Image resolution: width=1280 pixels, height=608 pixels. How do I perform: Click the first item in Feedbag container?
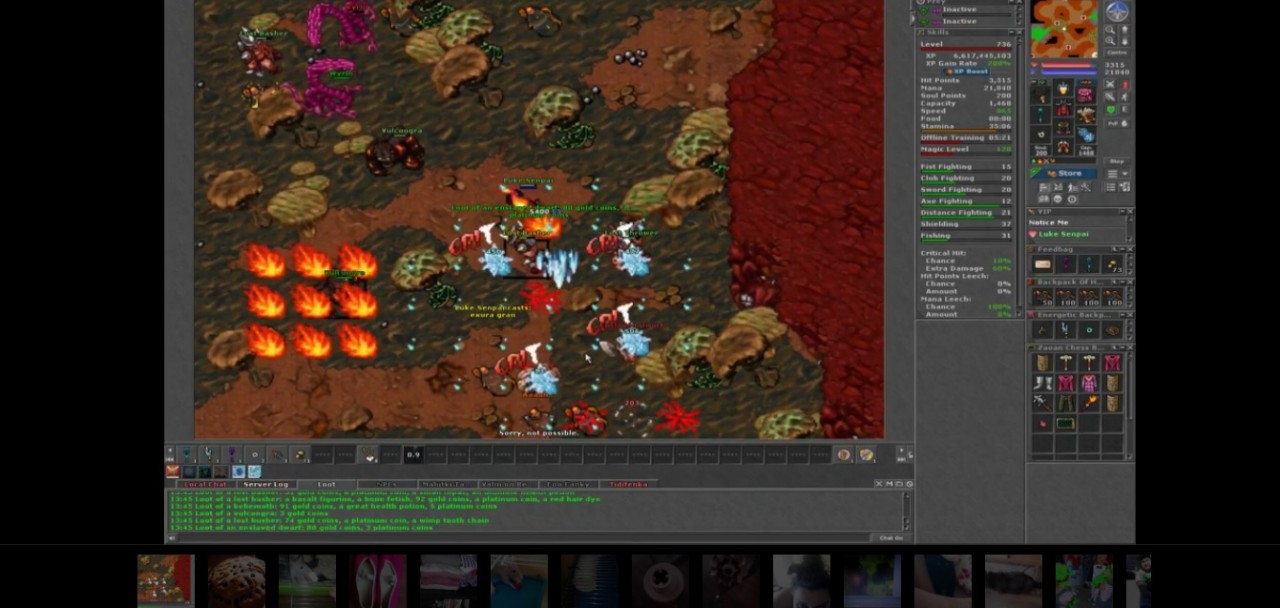coord(1042,263)
